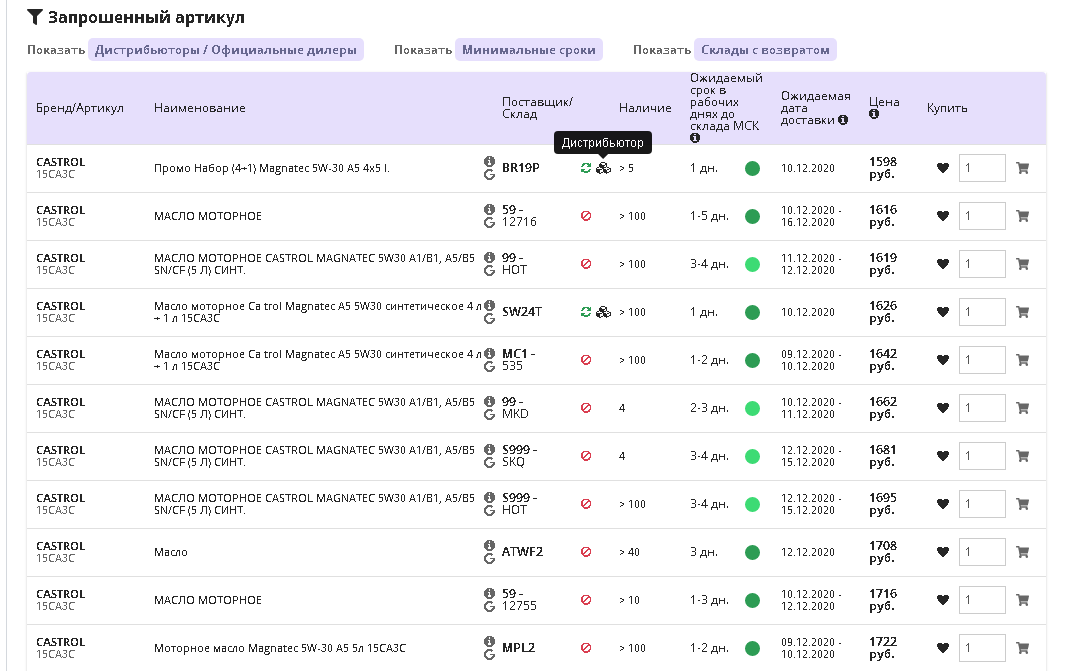The image size is (1074, 671).
Task: Click the distributor boxes icon for SW24T
Action: click(603, 312)
